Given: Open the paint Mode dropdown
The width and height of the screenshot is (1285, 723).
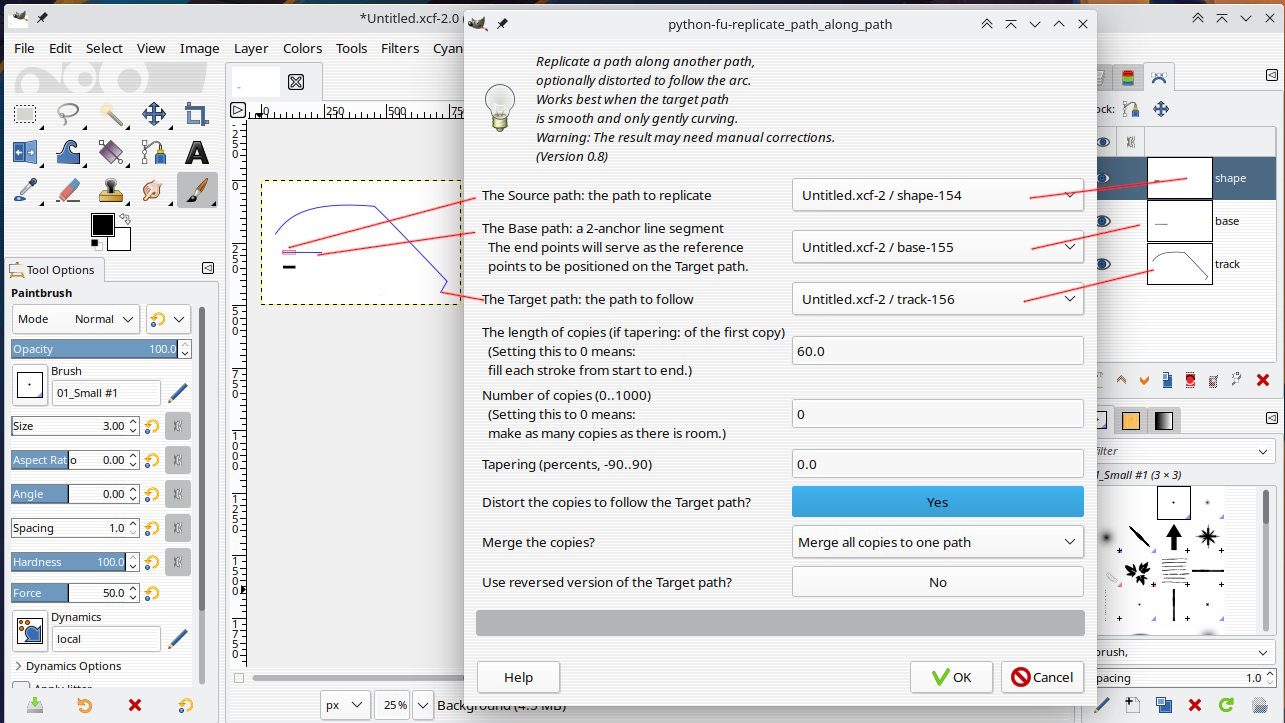Looking at the screenshot, I should pyautogui.click(x=76, y=319).
